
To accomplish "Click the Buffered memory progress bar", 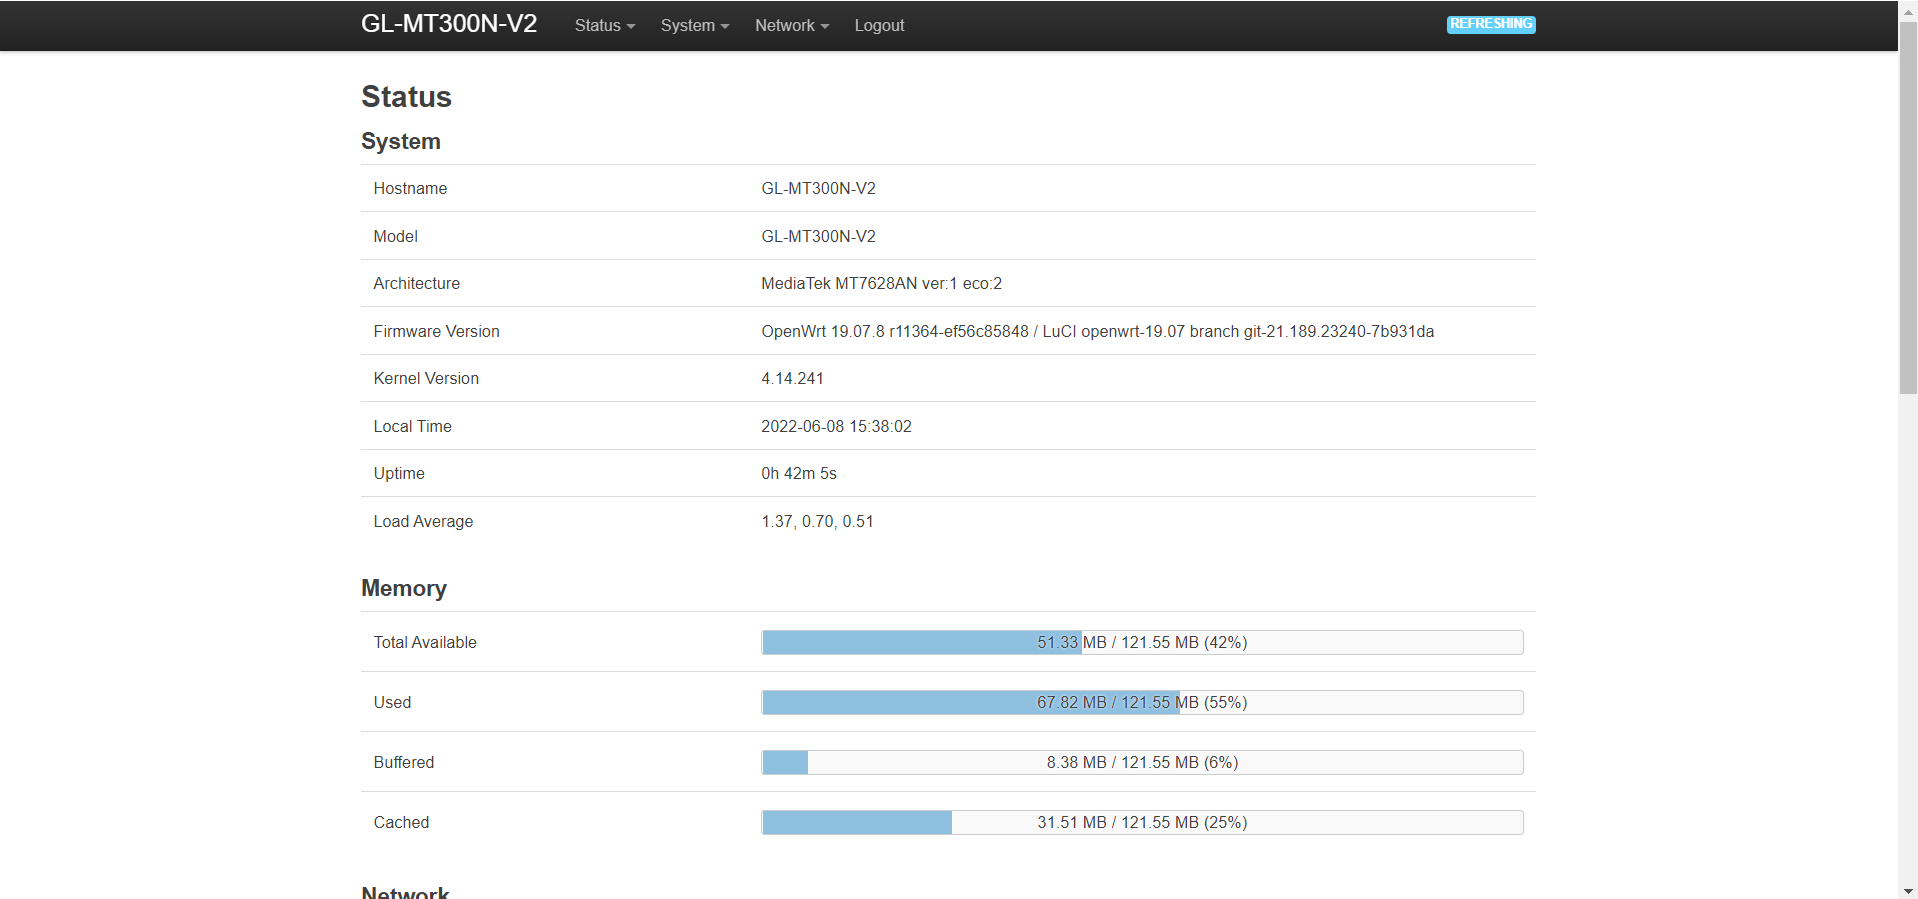I will coord(1142,762).
